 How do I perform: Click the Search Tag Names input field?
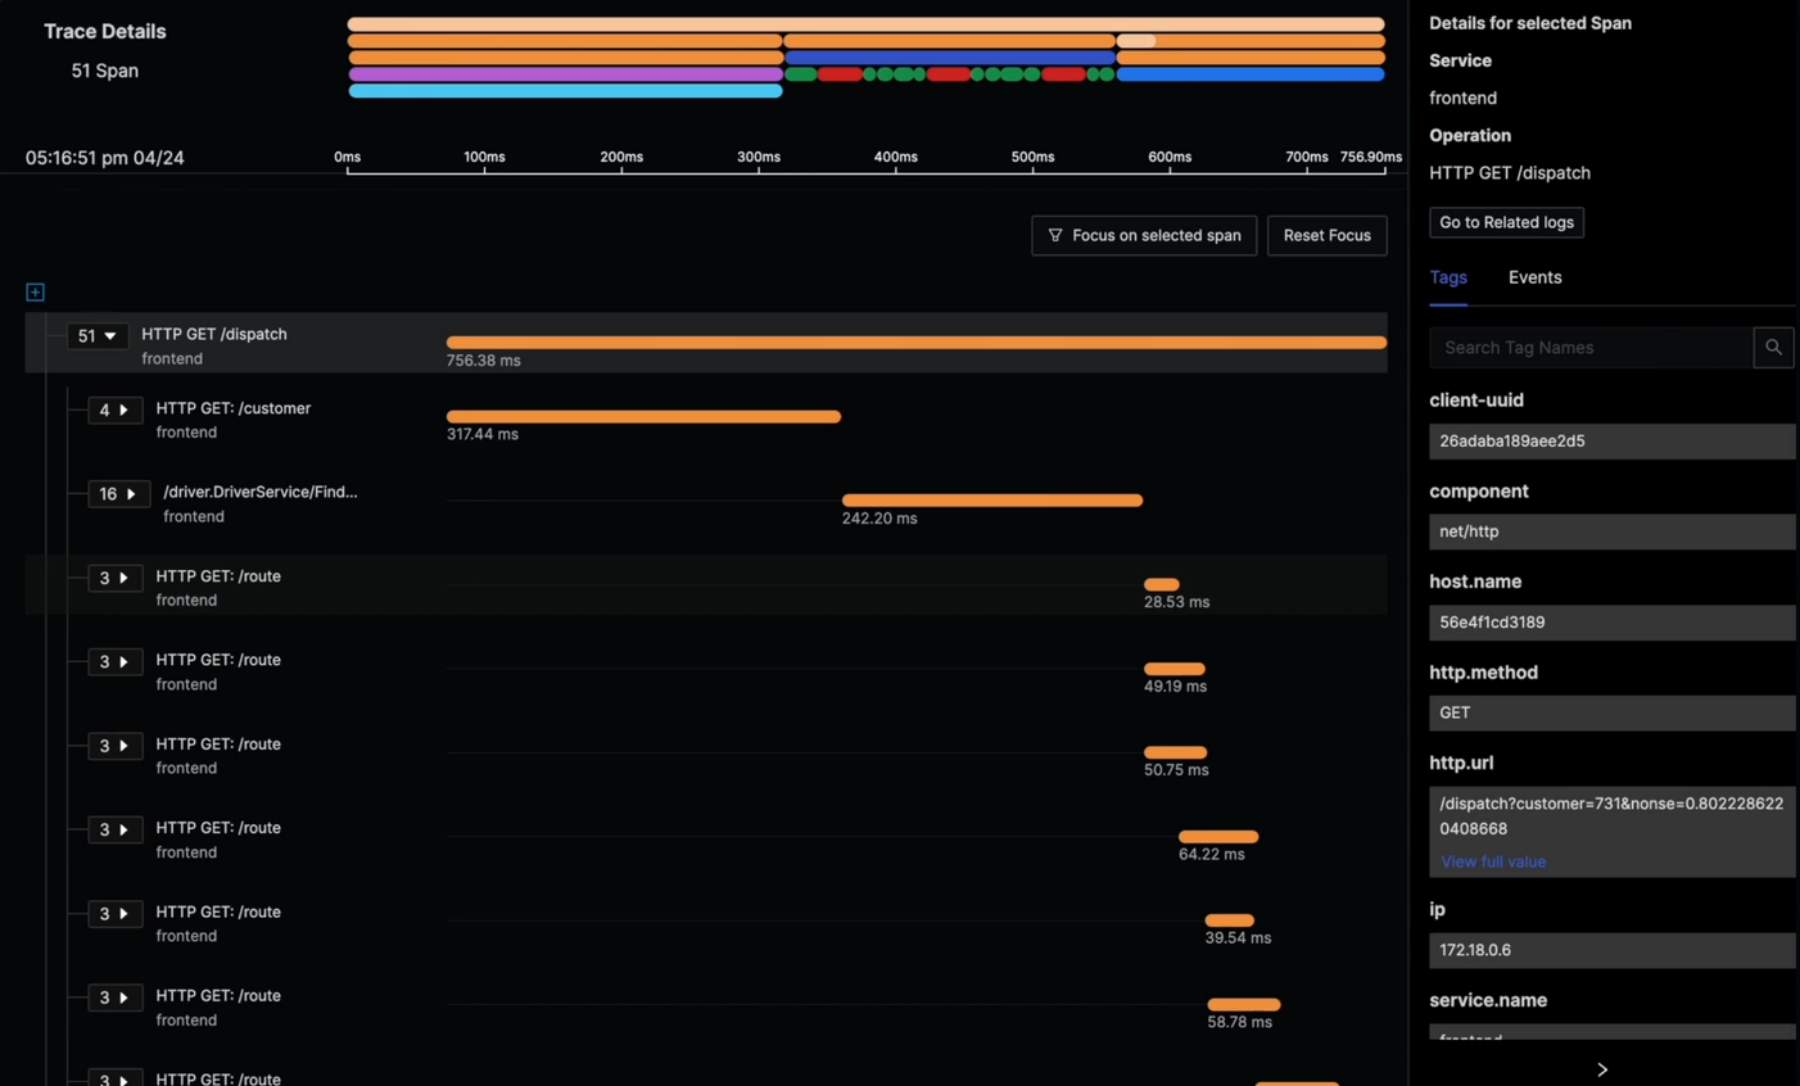(x=1591, y=347)
